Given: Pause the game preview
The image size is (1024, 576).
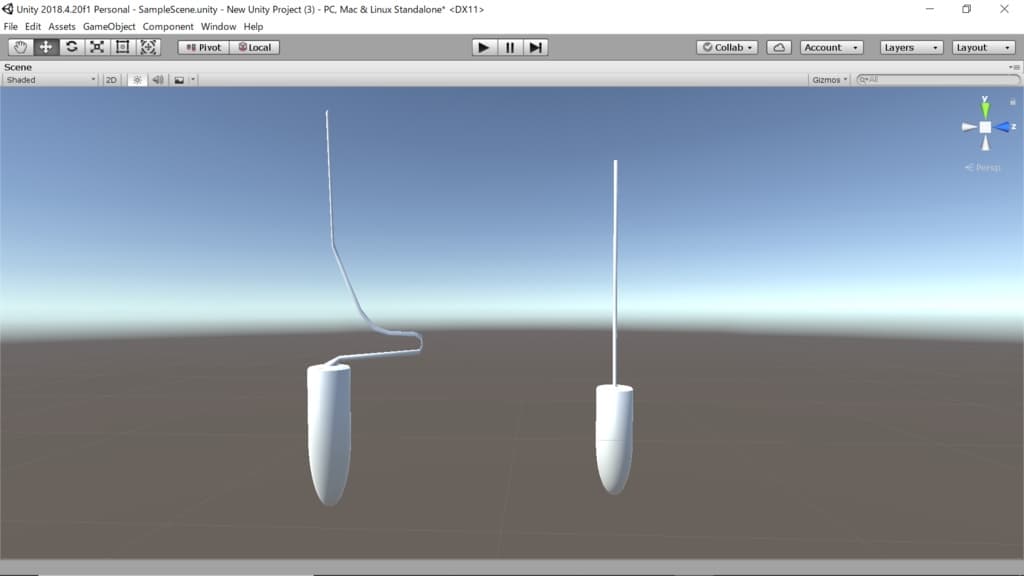Looking at the screenshot, I should point(509,47).
